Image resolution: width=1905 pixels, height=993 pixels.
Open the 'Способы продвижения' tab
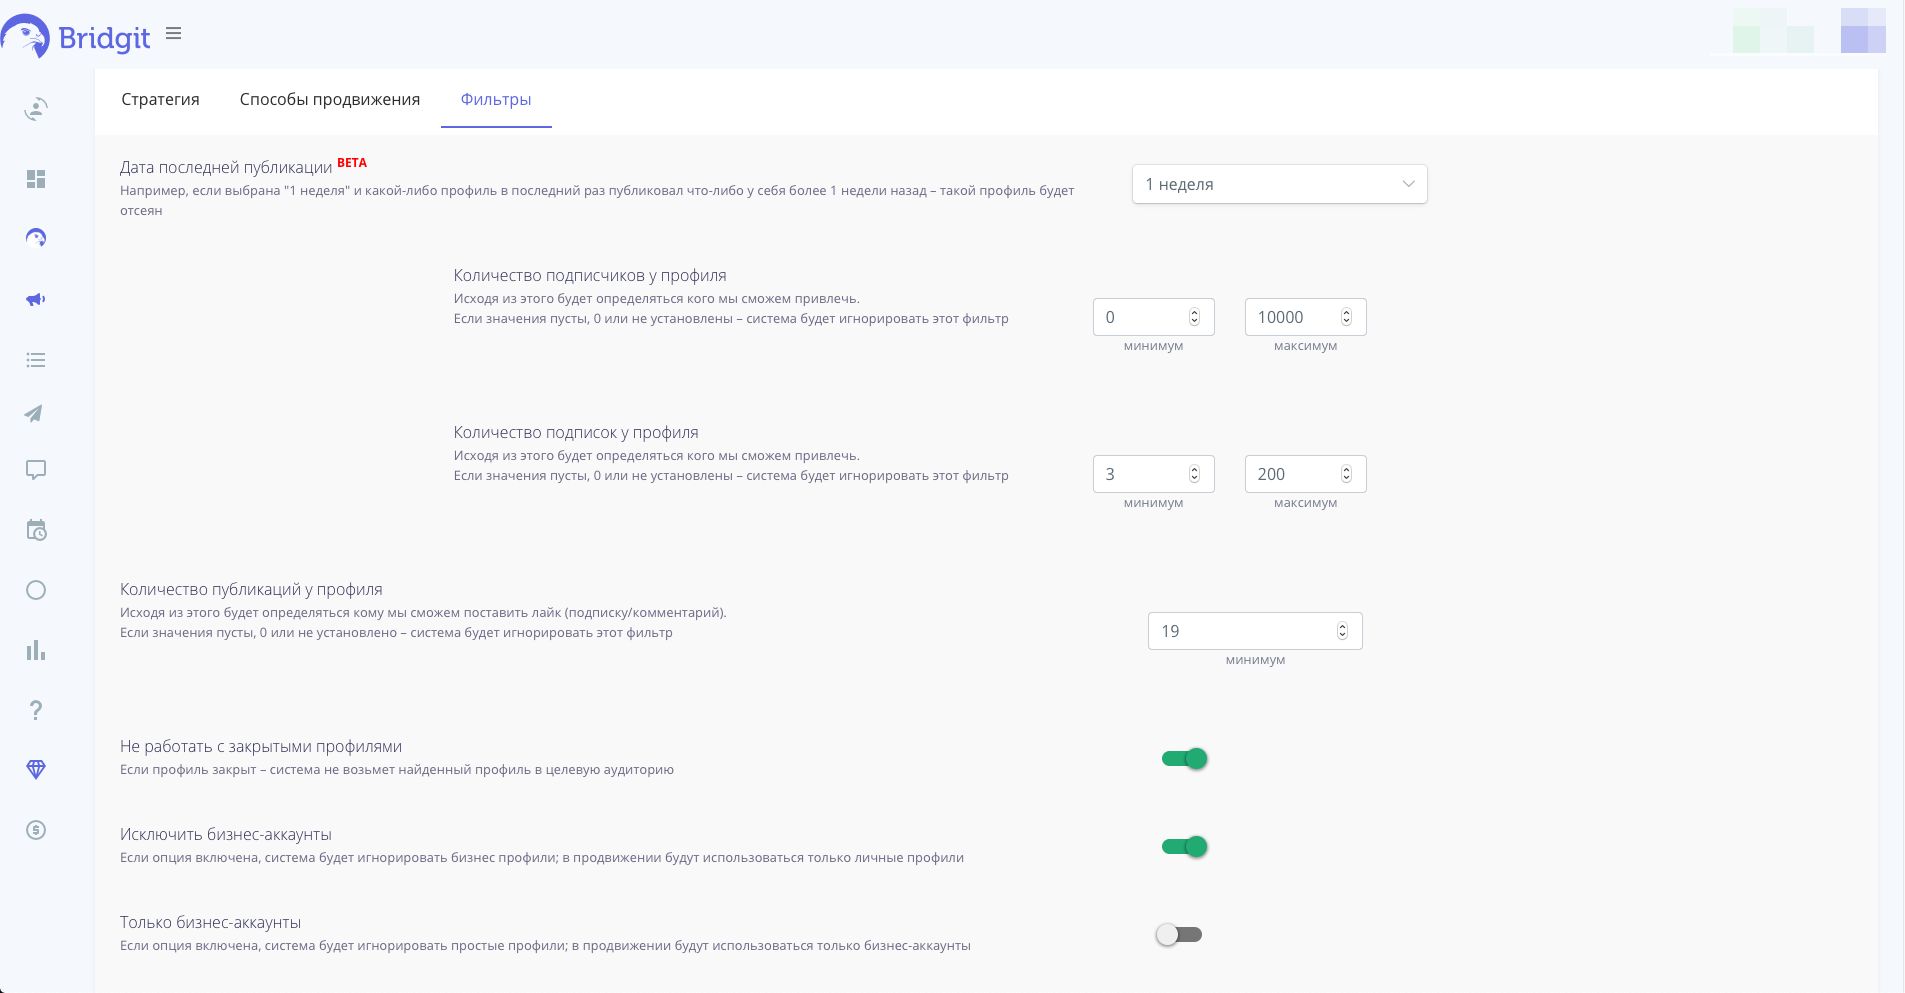[x=330, y=99]
